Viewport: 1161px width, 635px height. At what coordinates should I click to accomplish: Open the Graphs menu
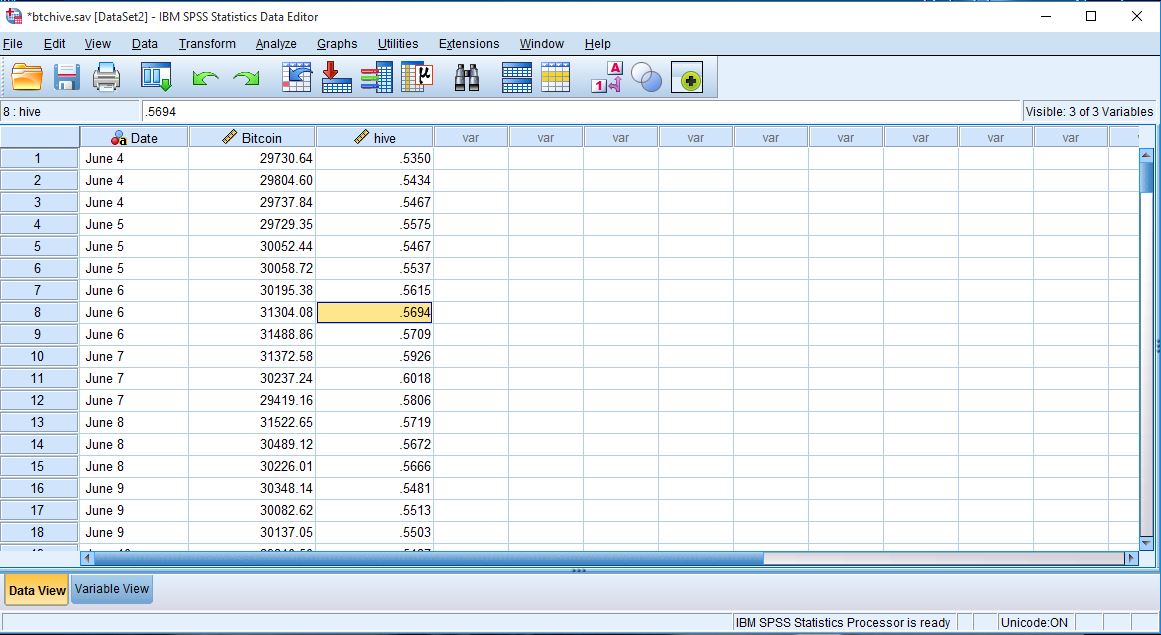click(337, 44)
